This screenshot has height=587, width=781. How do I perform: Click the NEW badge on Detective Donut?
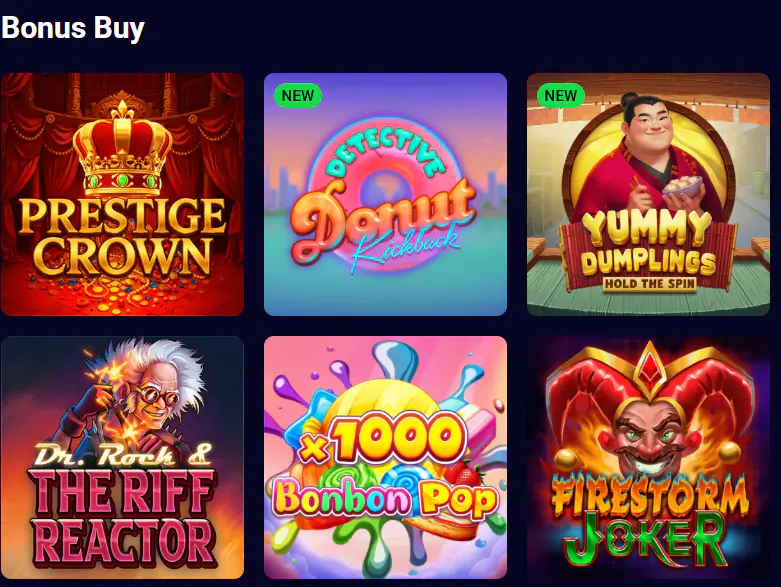(298, 95)
